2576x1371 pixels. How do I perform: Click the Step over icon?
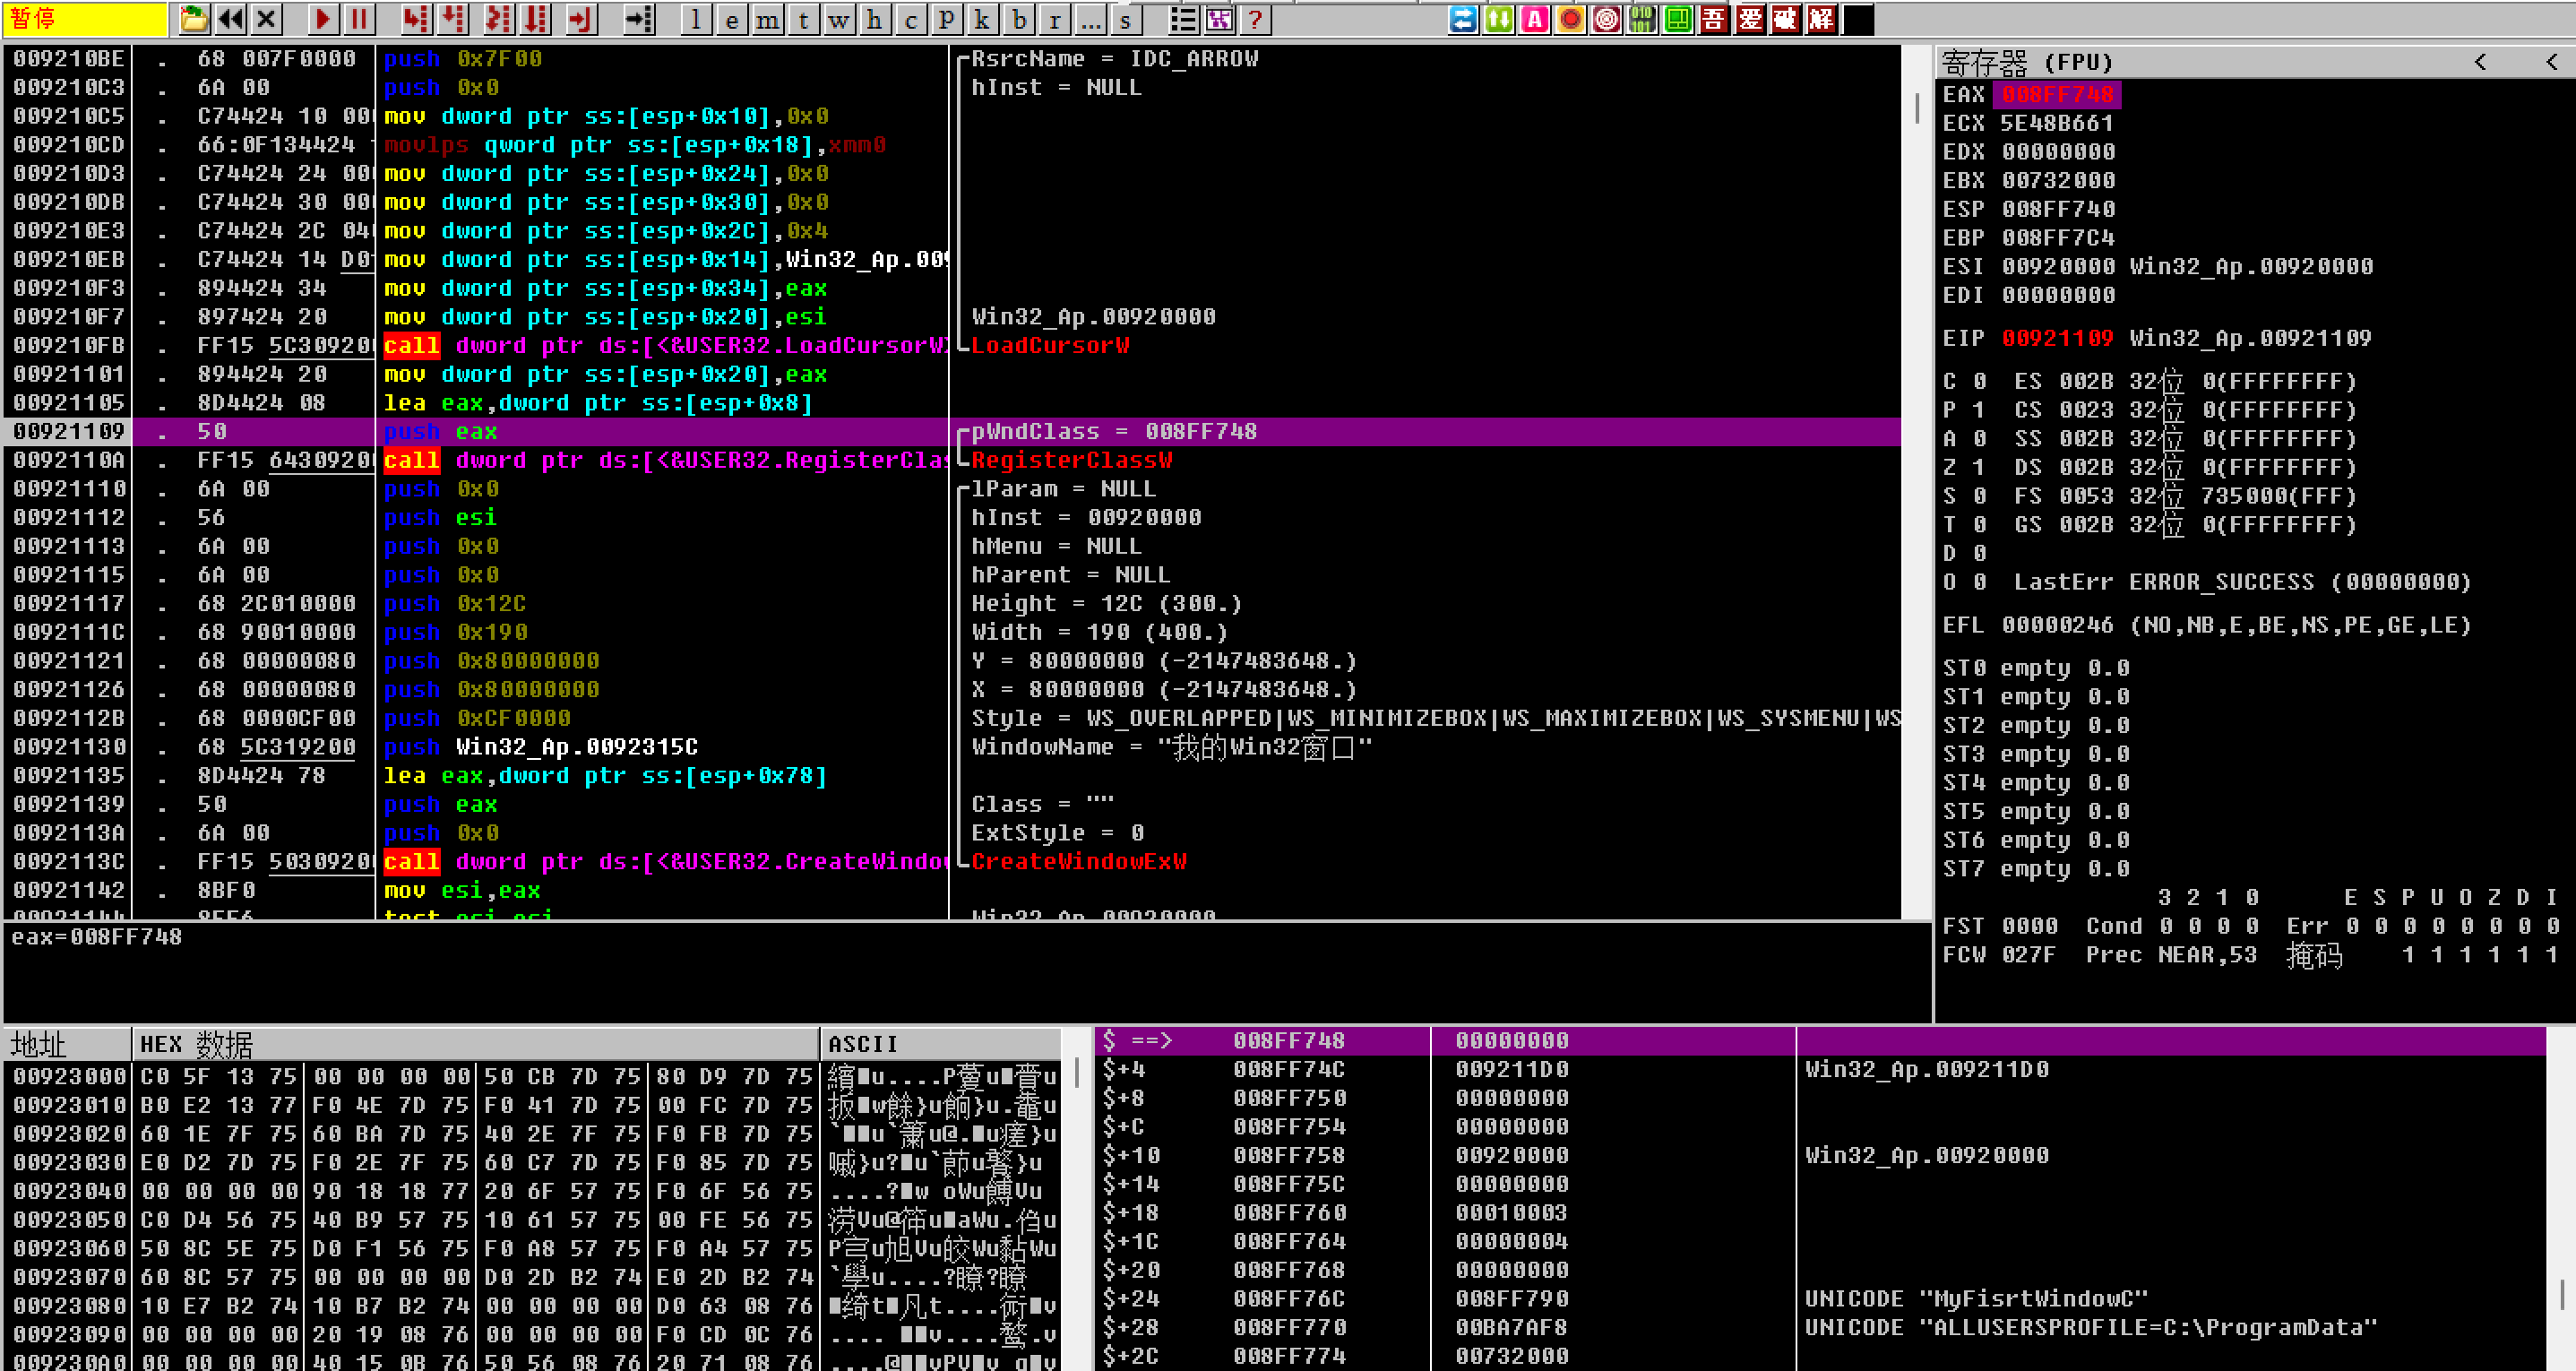point(454,18)
